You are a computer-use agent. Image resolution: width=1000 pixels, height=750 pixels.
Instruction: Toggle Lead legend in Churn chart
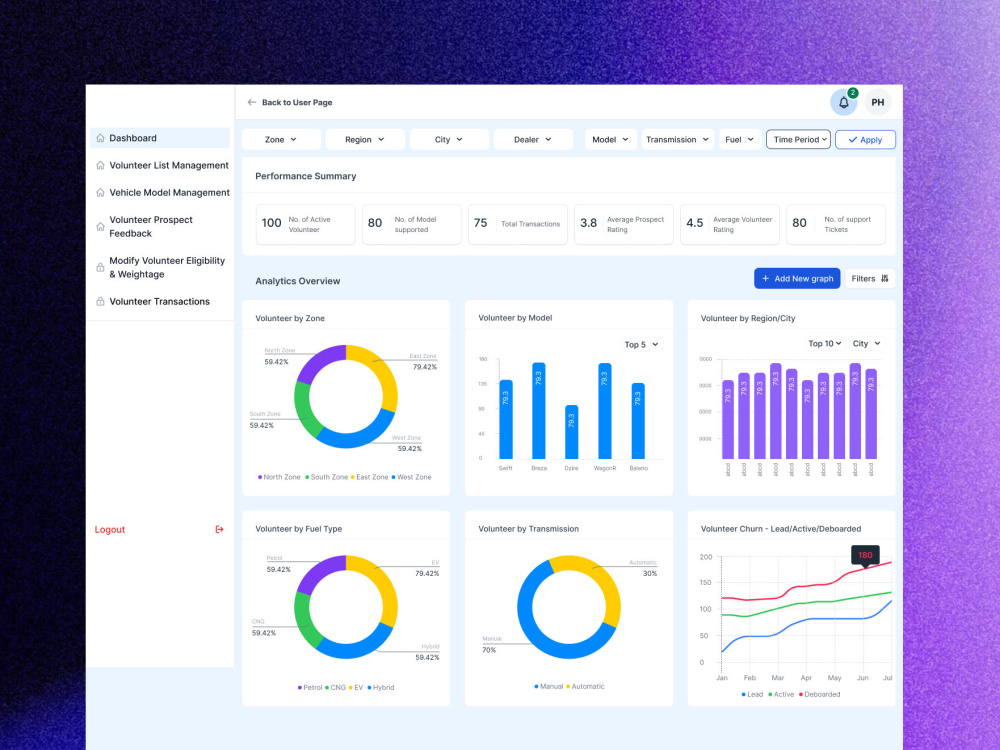point(752,695)
